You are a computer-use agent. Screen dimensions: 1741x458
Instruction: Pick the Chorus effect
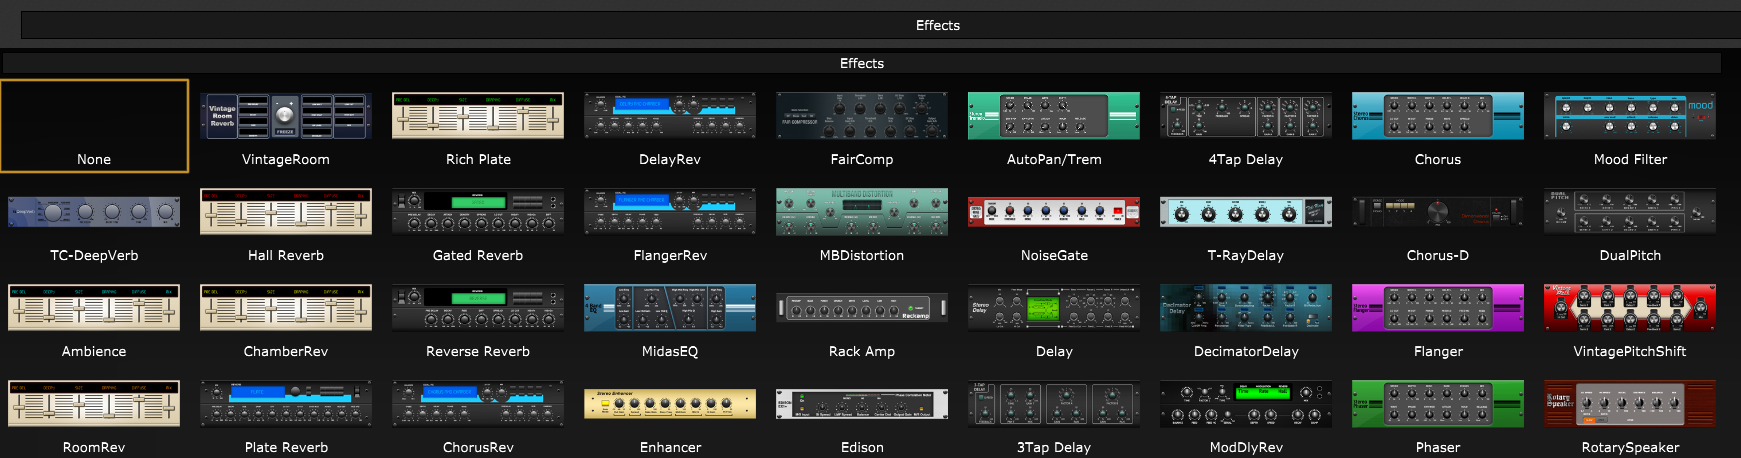point(1438,126)
